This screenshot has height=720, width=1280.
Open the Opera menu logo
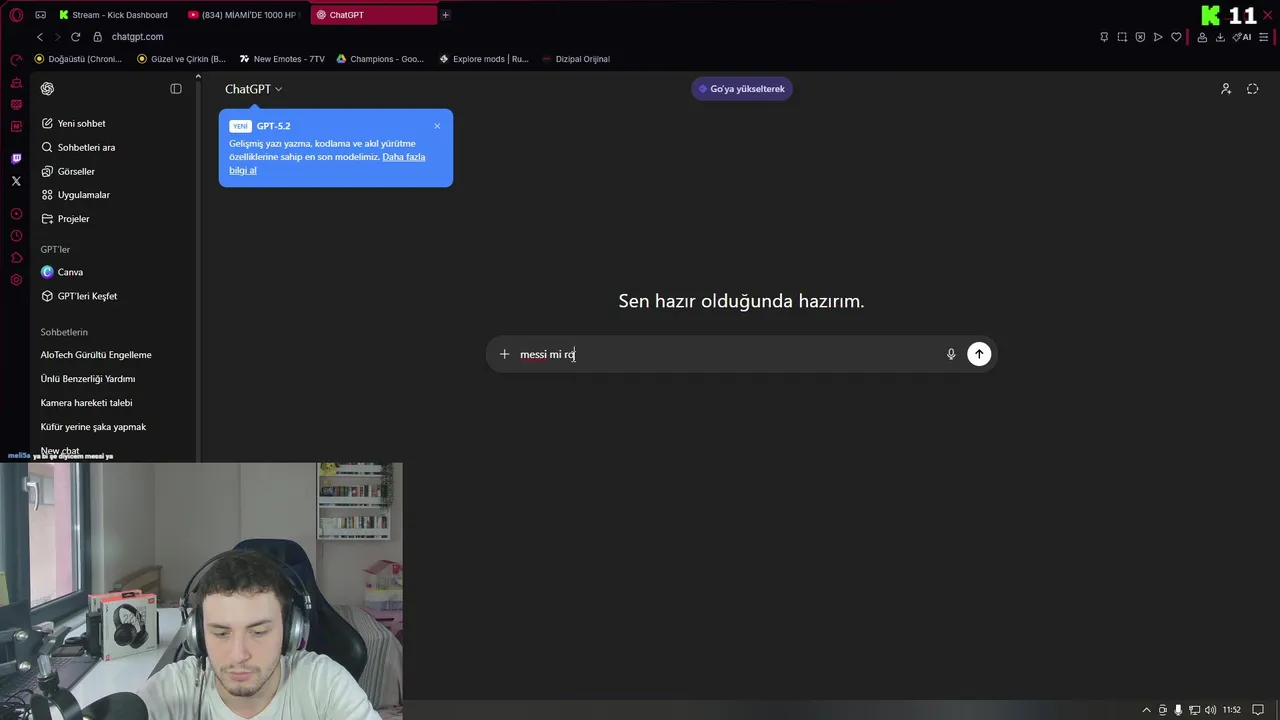pyautogui.click(x=16, y=15)
